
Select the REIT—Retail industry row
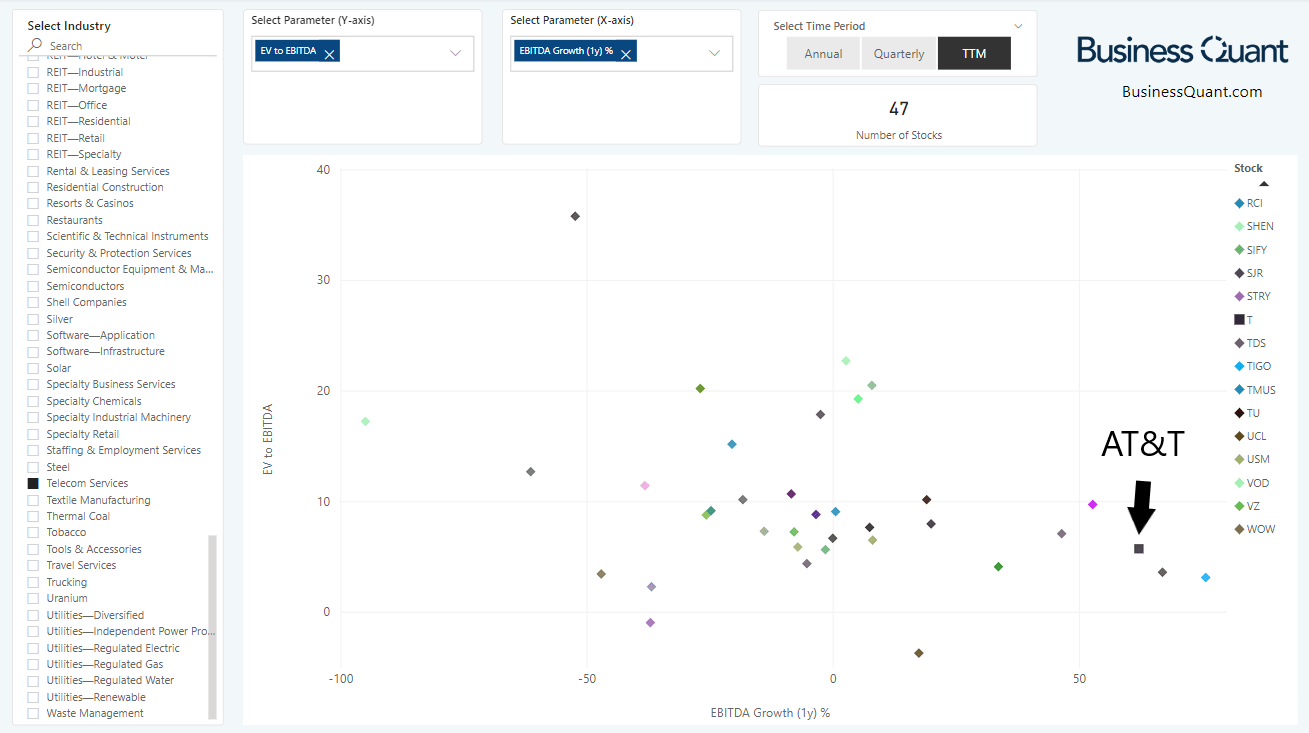click(x=120, y=138)
